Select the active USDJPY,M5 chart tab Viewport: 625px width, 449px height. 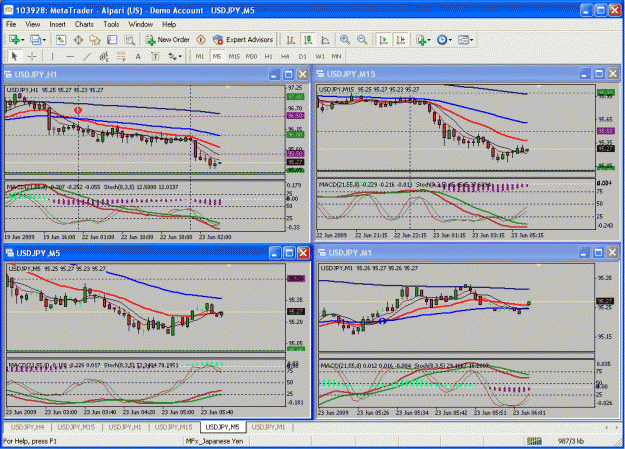pos(222,427)
